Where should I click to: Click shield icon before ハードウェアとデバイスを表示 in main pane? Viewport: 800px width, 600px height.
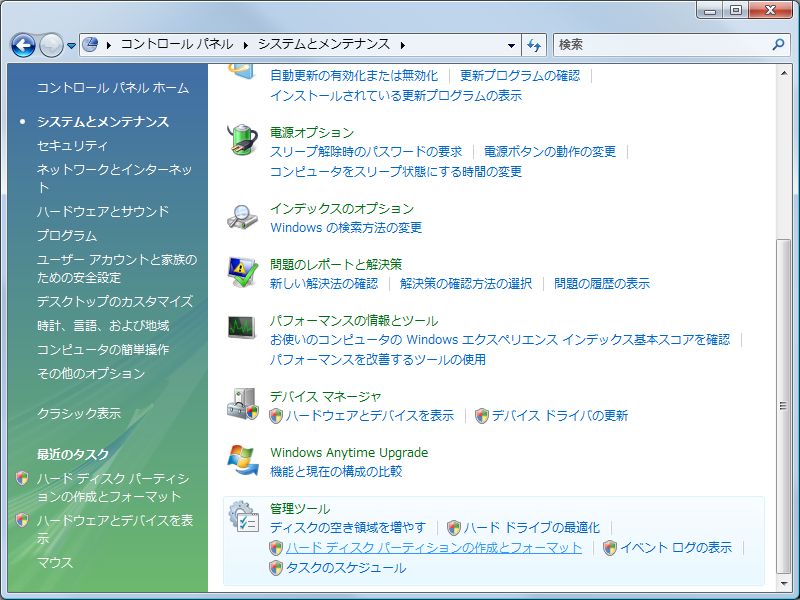pos(276,416)
